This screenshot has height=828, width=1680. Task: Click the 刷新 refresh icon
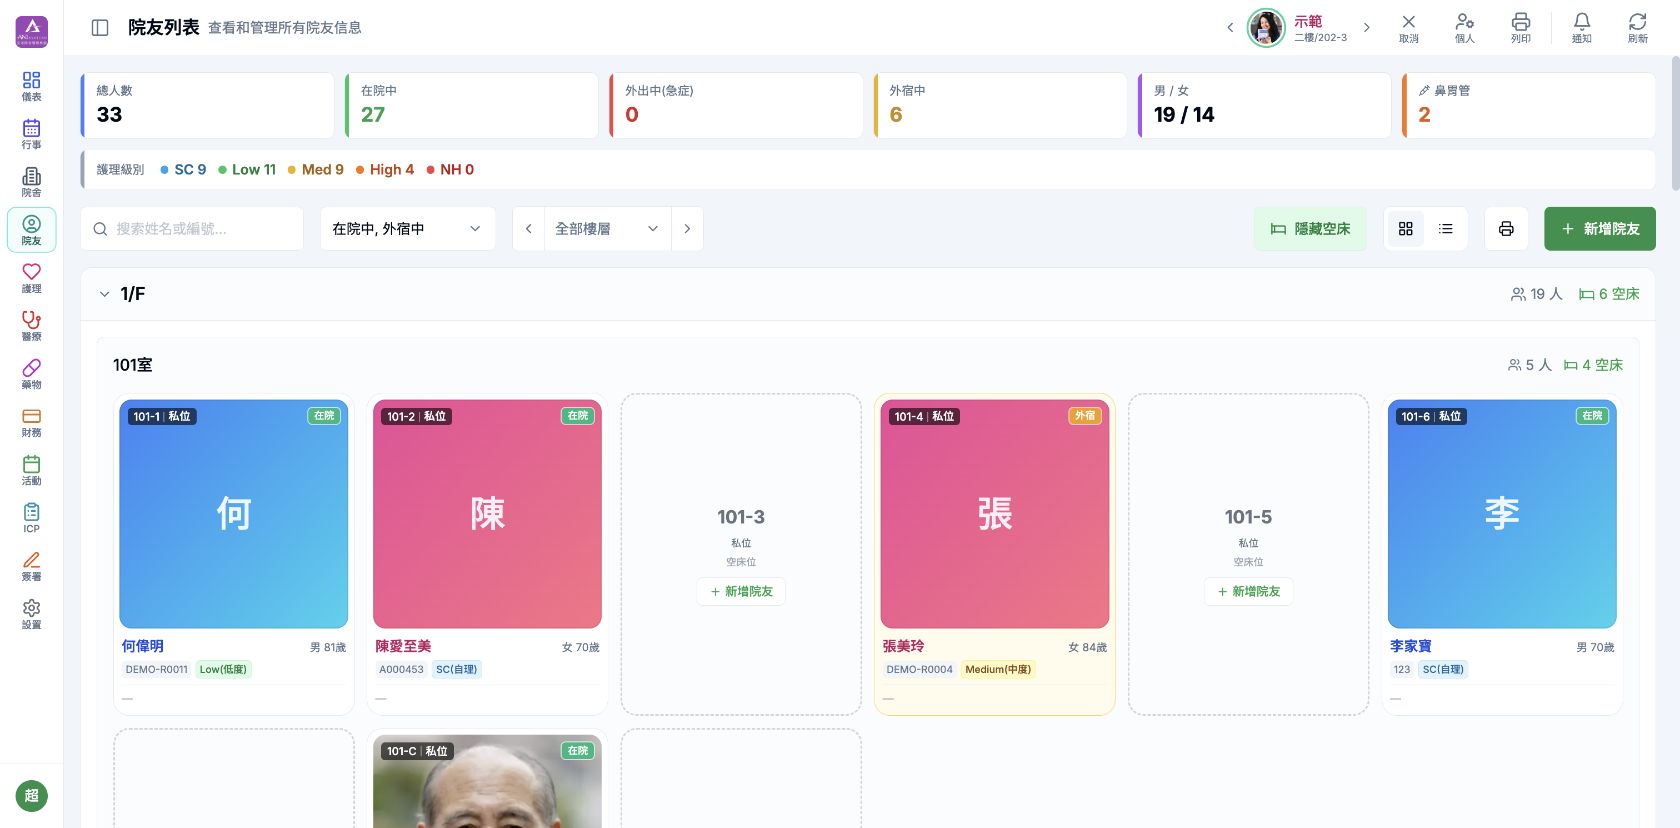tap(1638, 28)
